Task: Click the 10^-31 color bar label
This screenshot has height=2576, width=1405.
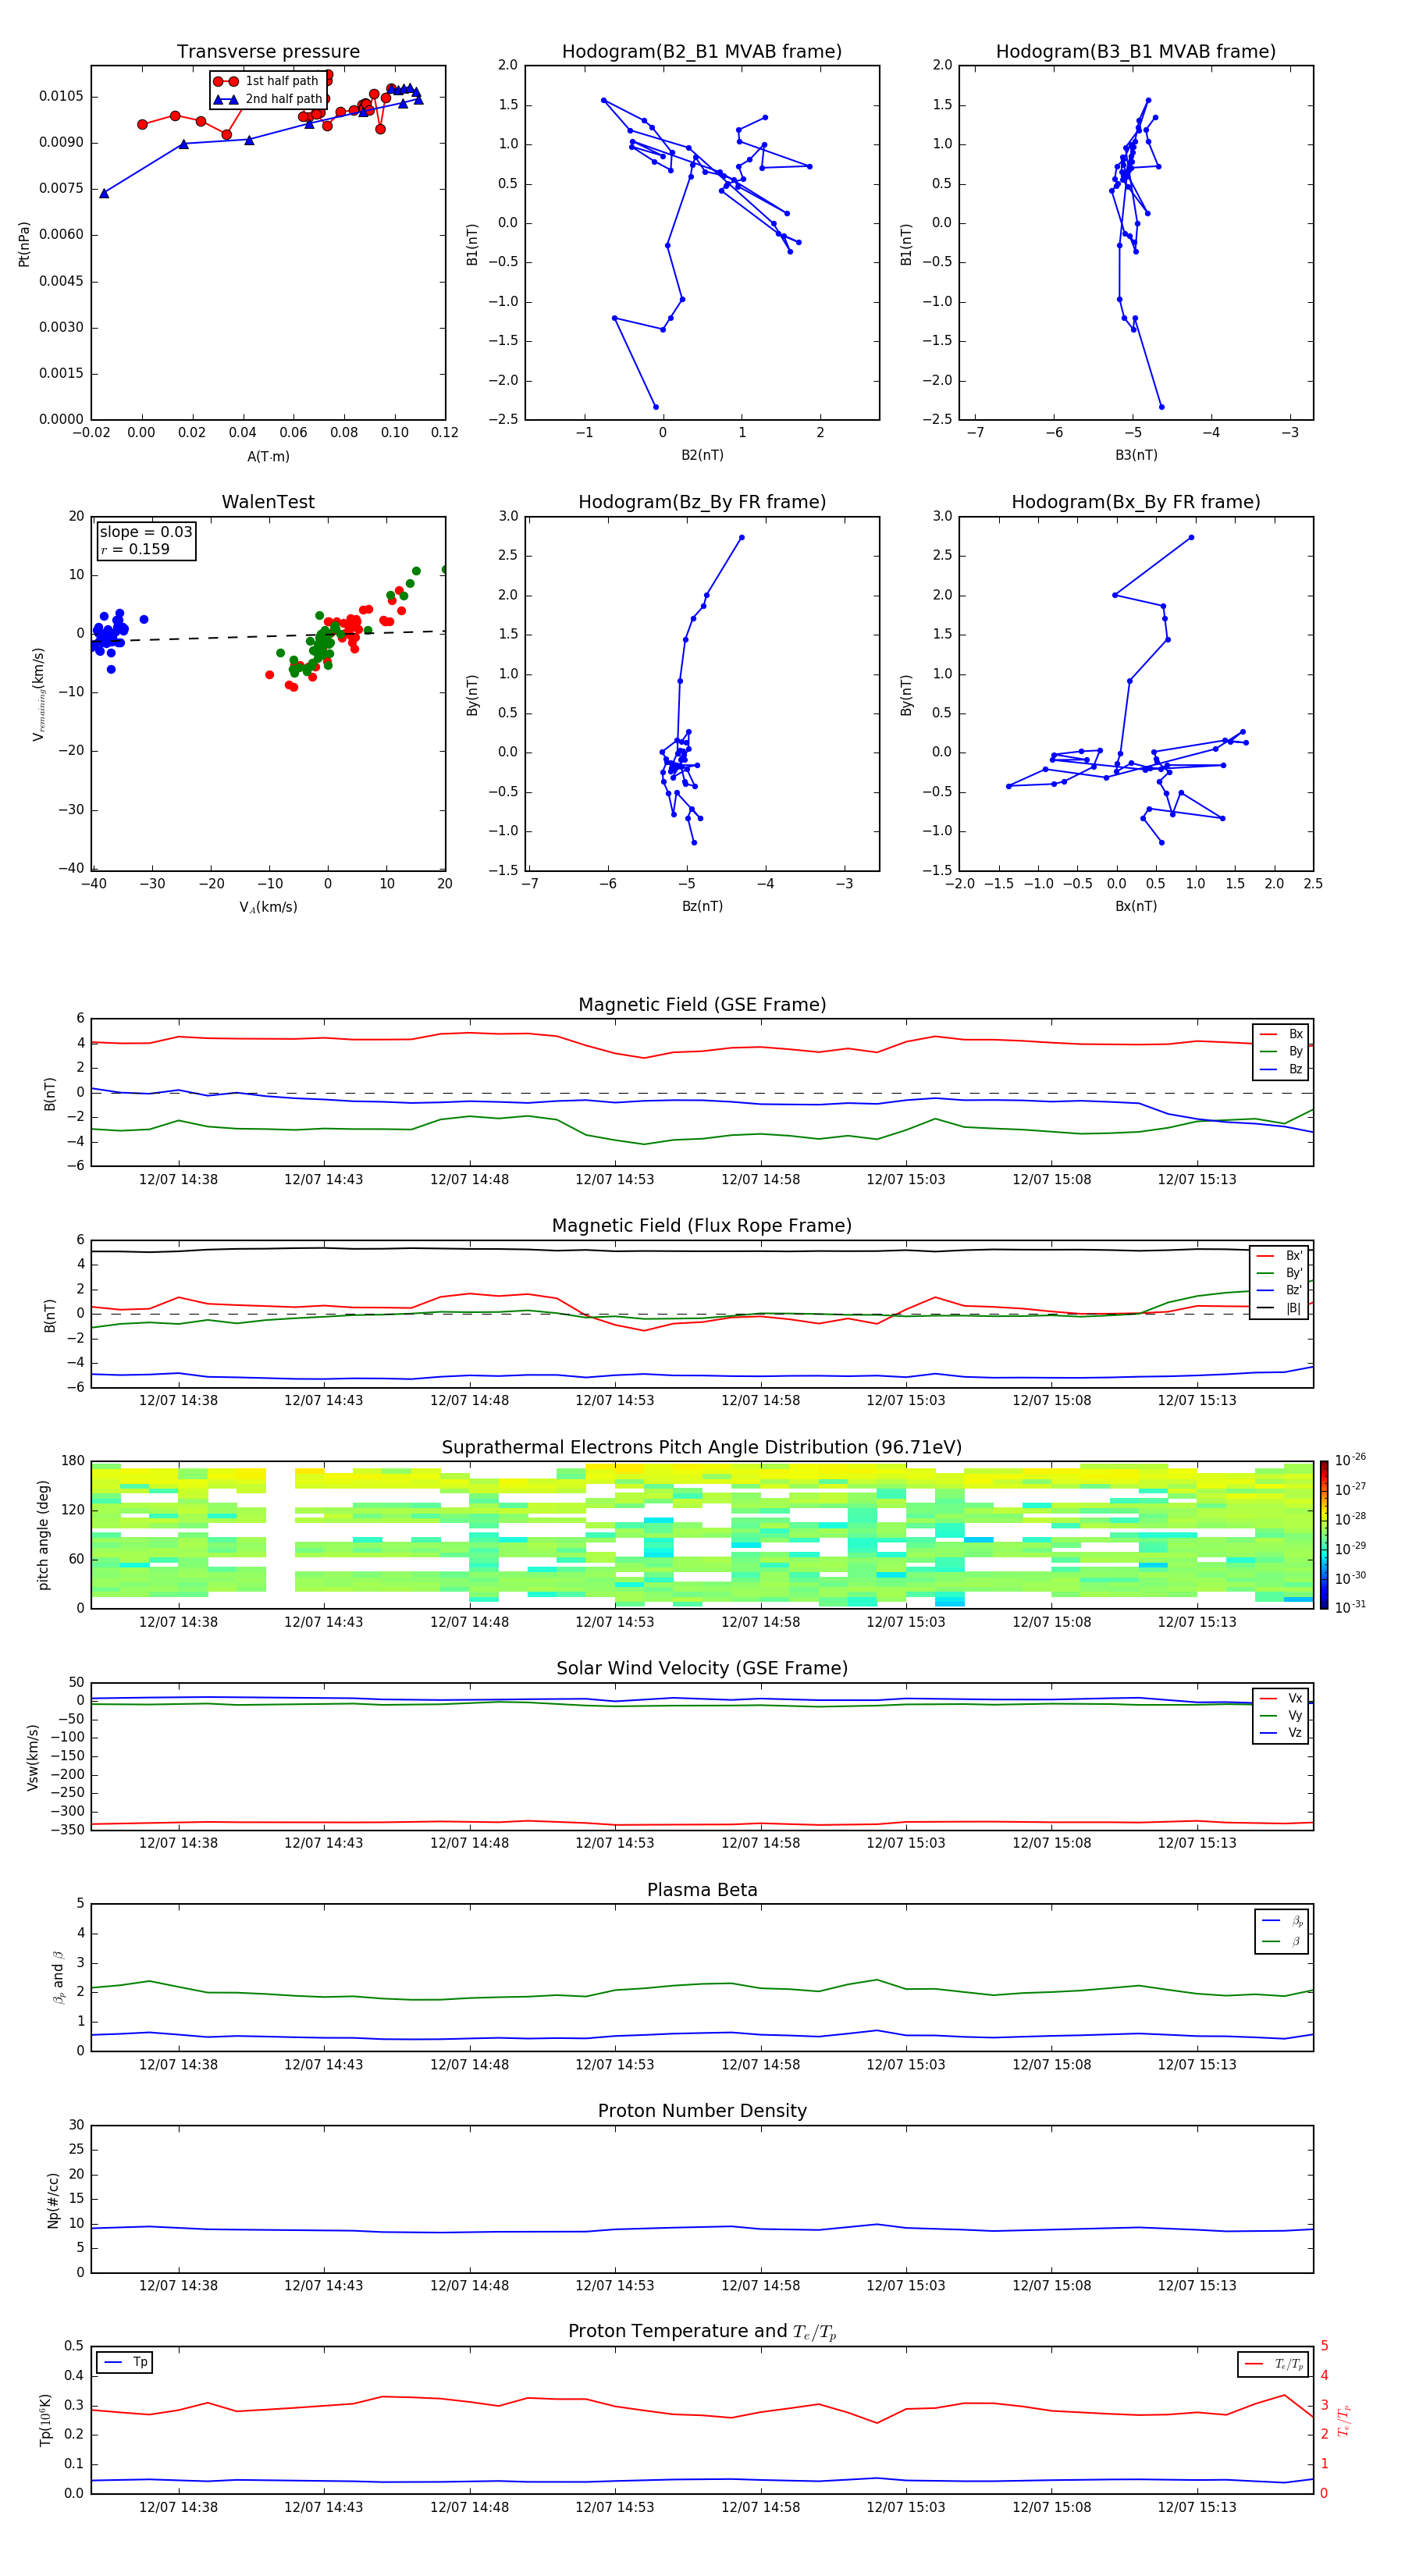Action: point(1350,1607)
